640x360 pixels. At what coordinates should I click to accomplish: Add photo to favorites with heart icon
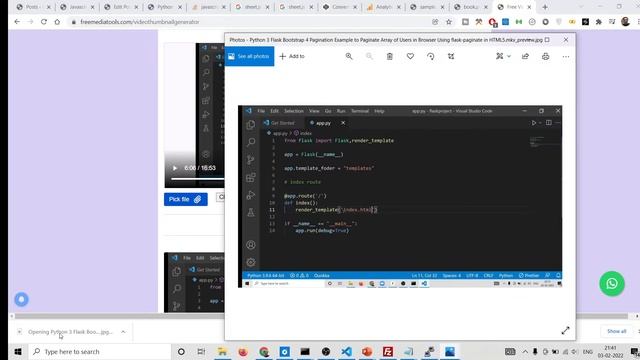(410, 56)
